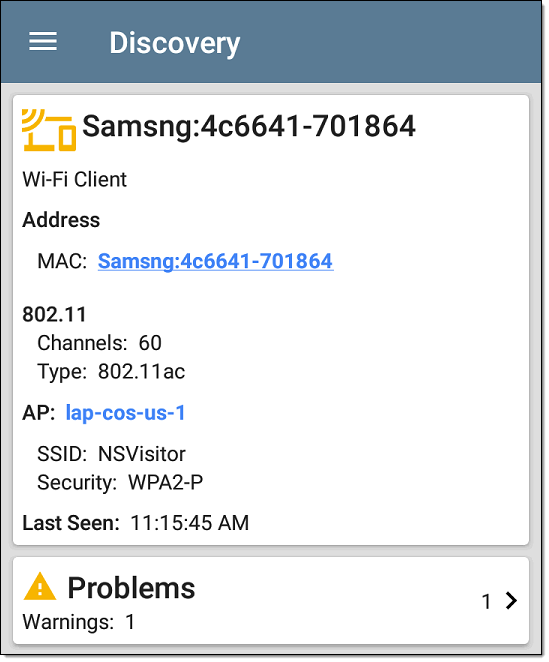The image size is (549, 662).
Task: Open the lap-cos-us-1 AP link
Action: [125, 412]
